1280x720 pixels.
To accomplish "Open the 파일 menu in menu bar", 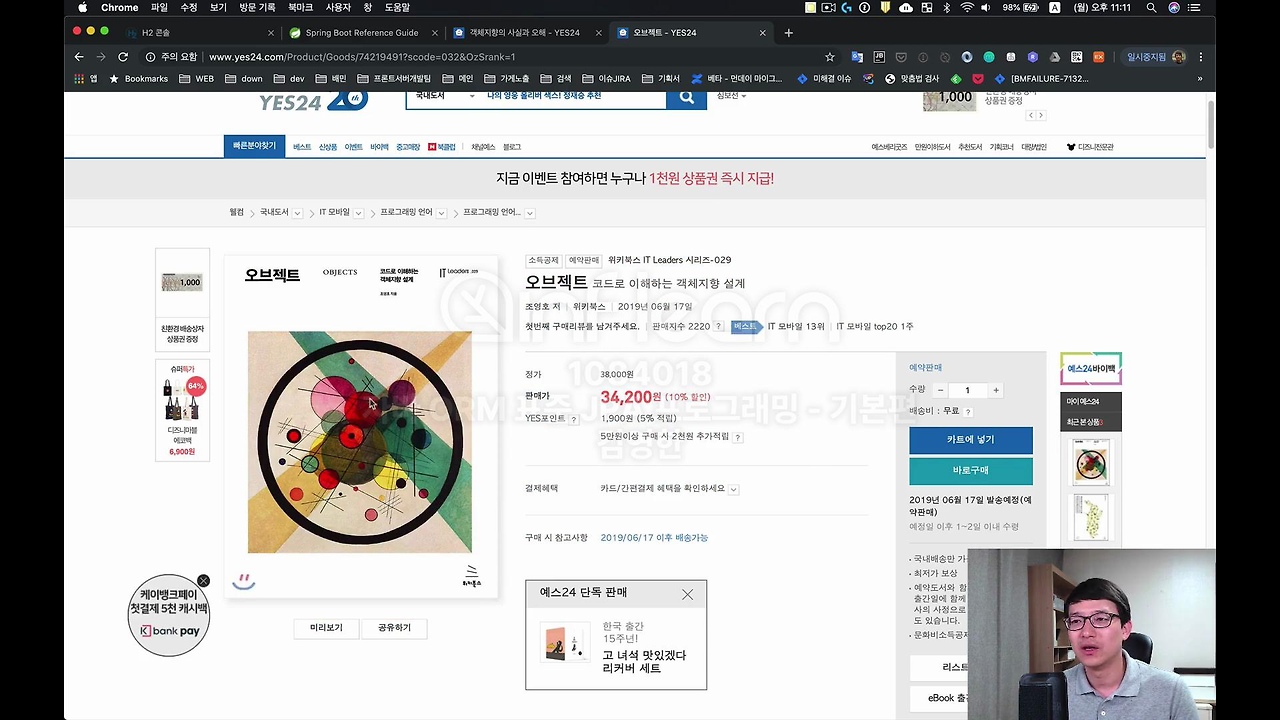I will pyautogui.click(x=159, y=7).
